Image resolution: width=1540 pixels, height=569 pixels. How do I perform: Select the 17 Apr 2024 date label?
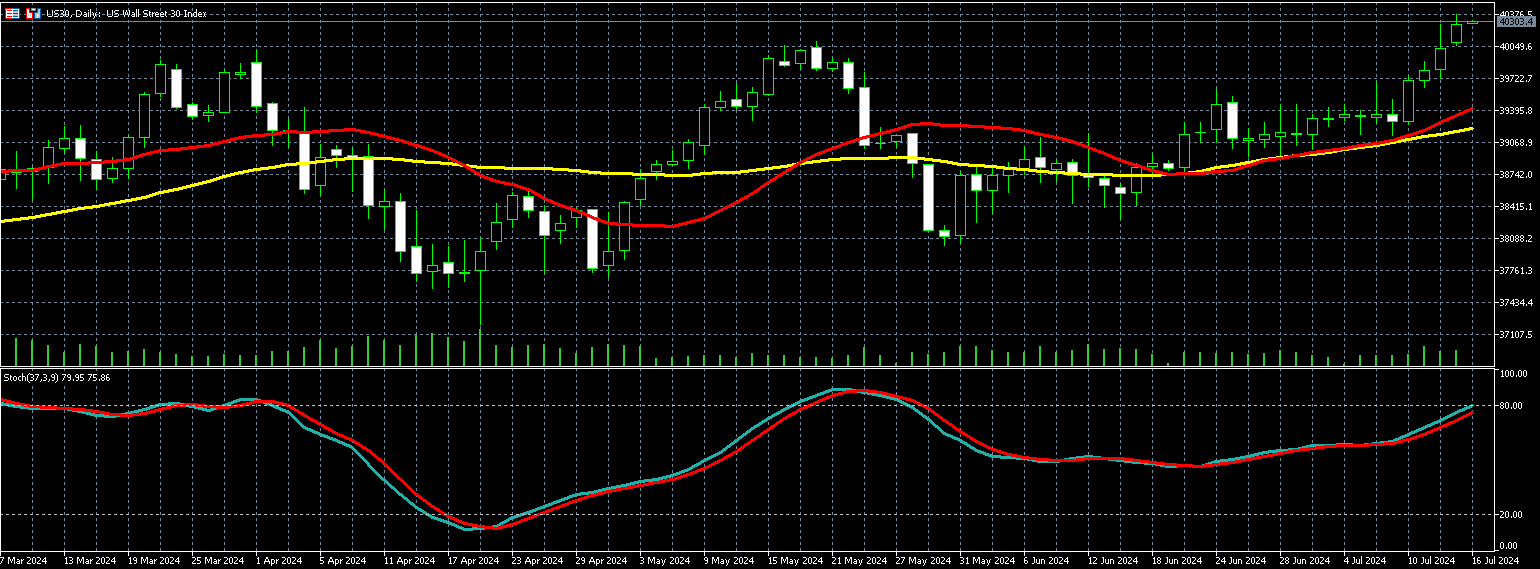(x=474, y=561)
